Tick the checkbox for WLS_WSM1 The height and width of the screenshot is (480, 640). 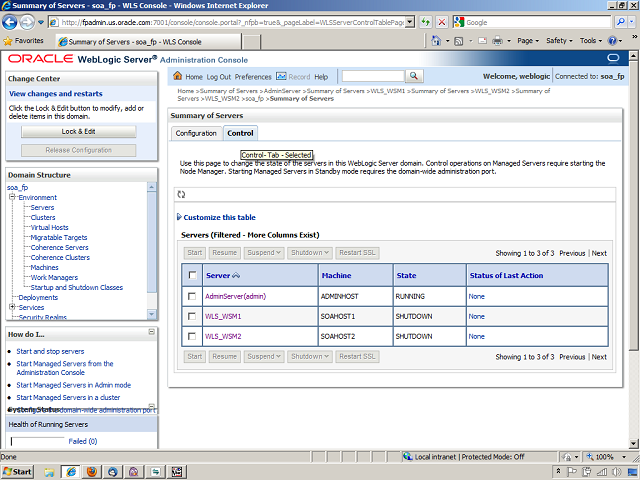(192, 316)
